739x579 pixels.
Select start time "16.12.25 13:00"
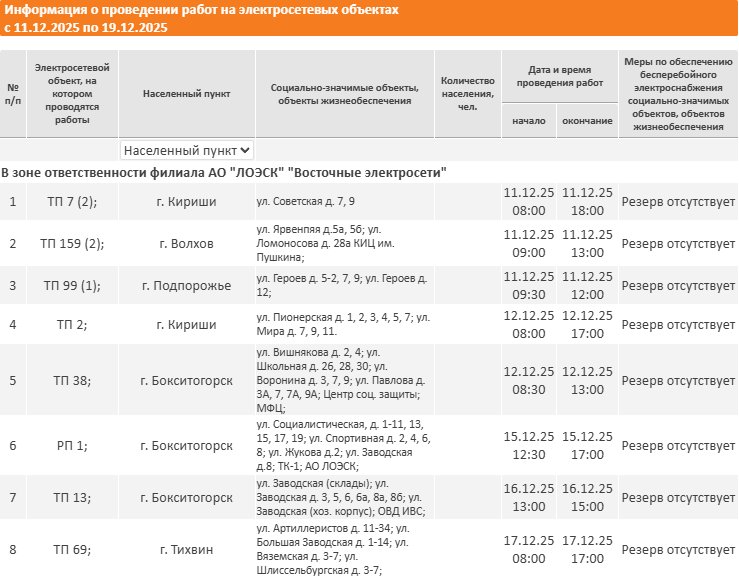point(529,497)
